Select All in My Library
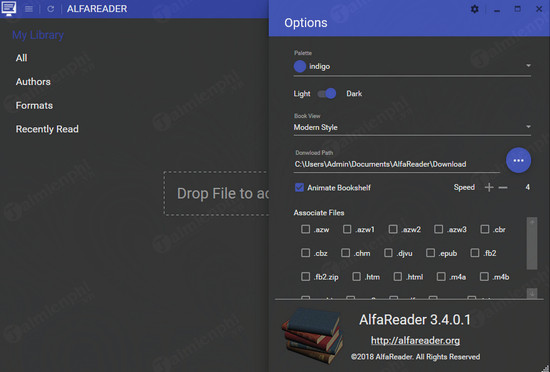The height and width of the screenshot is (372, 550). pyautogui.click(x=21, y=58)
